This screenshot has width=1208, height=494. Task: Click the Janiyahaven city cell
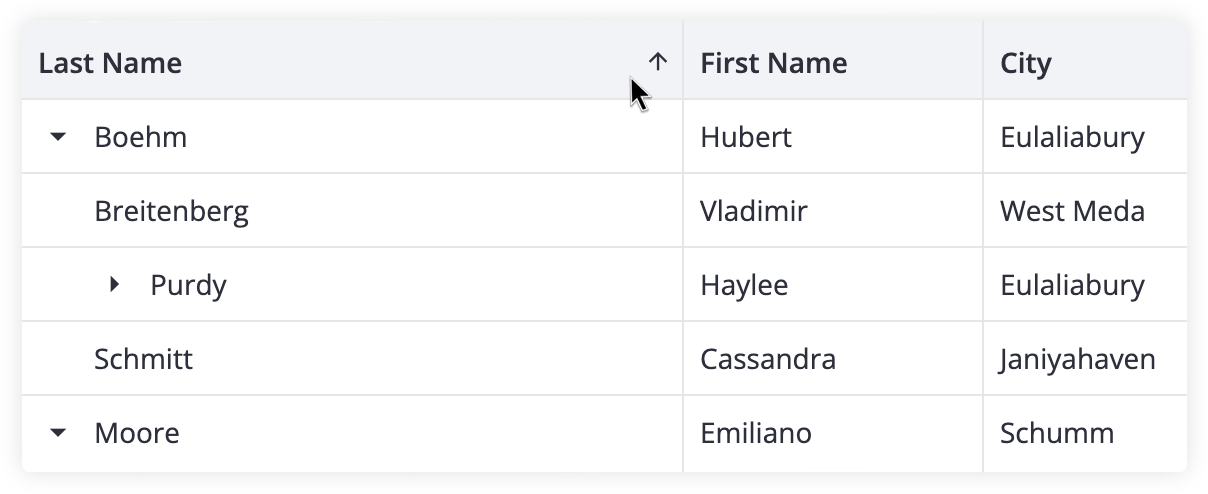1085,359
